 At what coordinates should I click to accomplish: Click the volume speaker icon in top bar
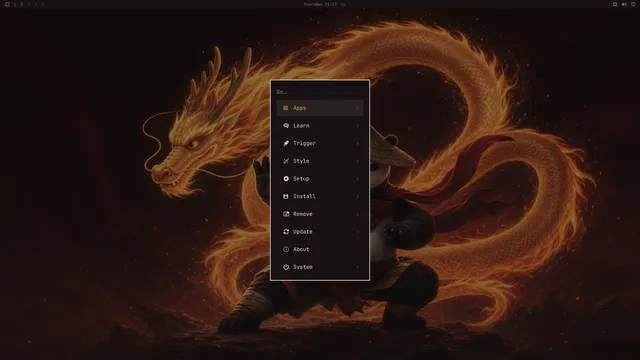[x=624, y=4]
